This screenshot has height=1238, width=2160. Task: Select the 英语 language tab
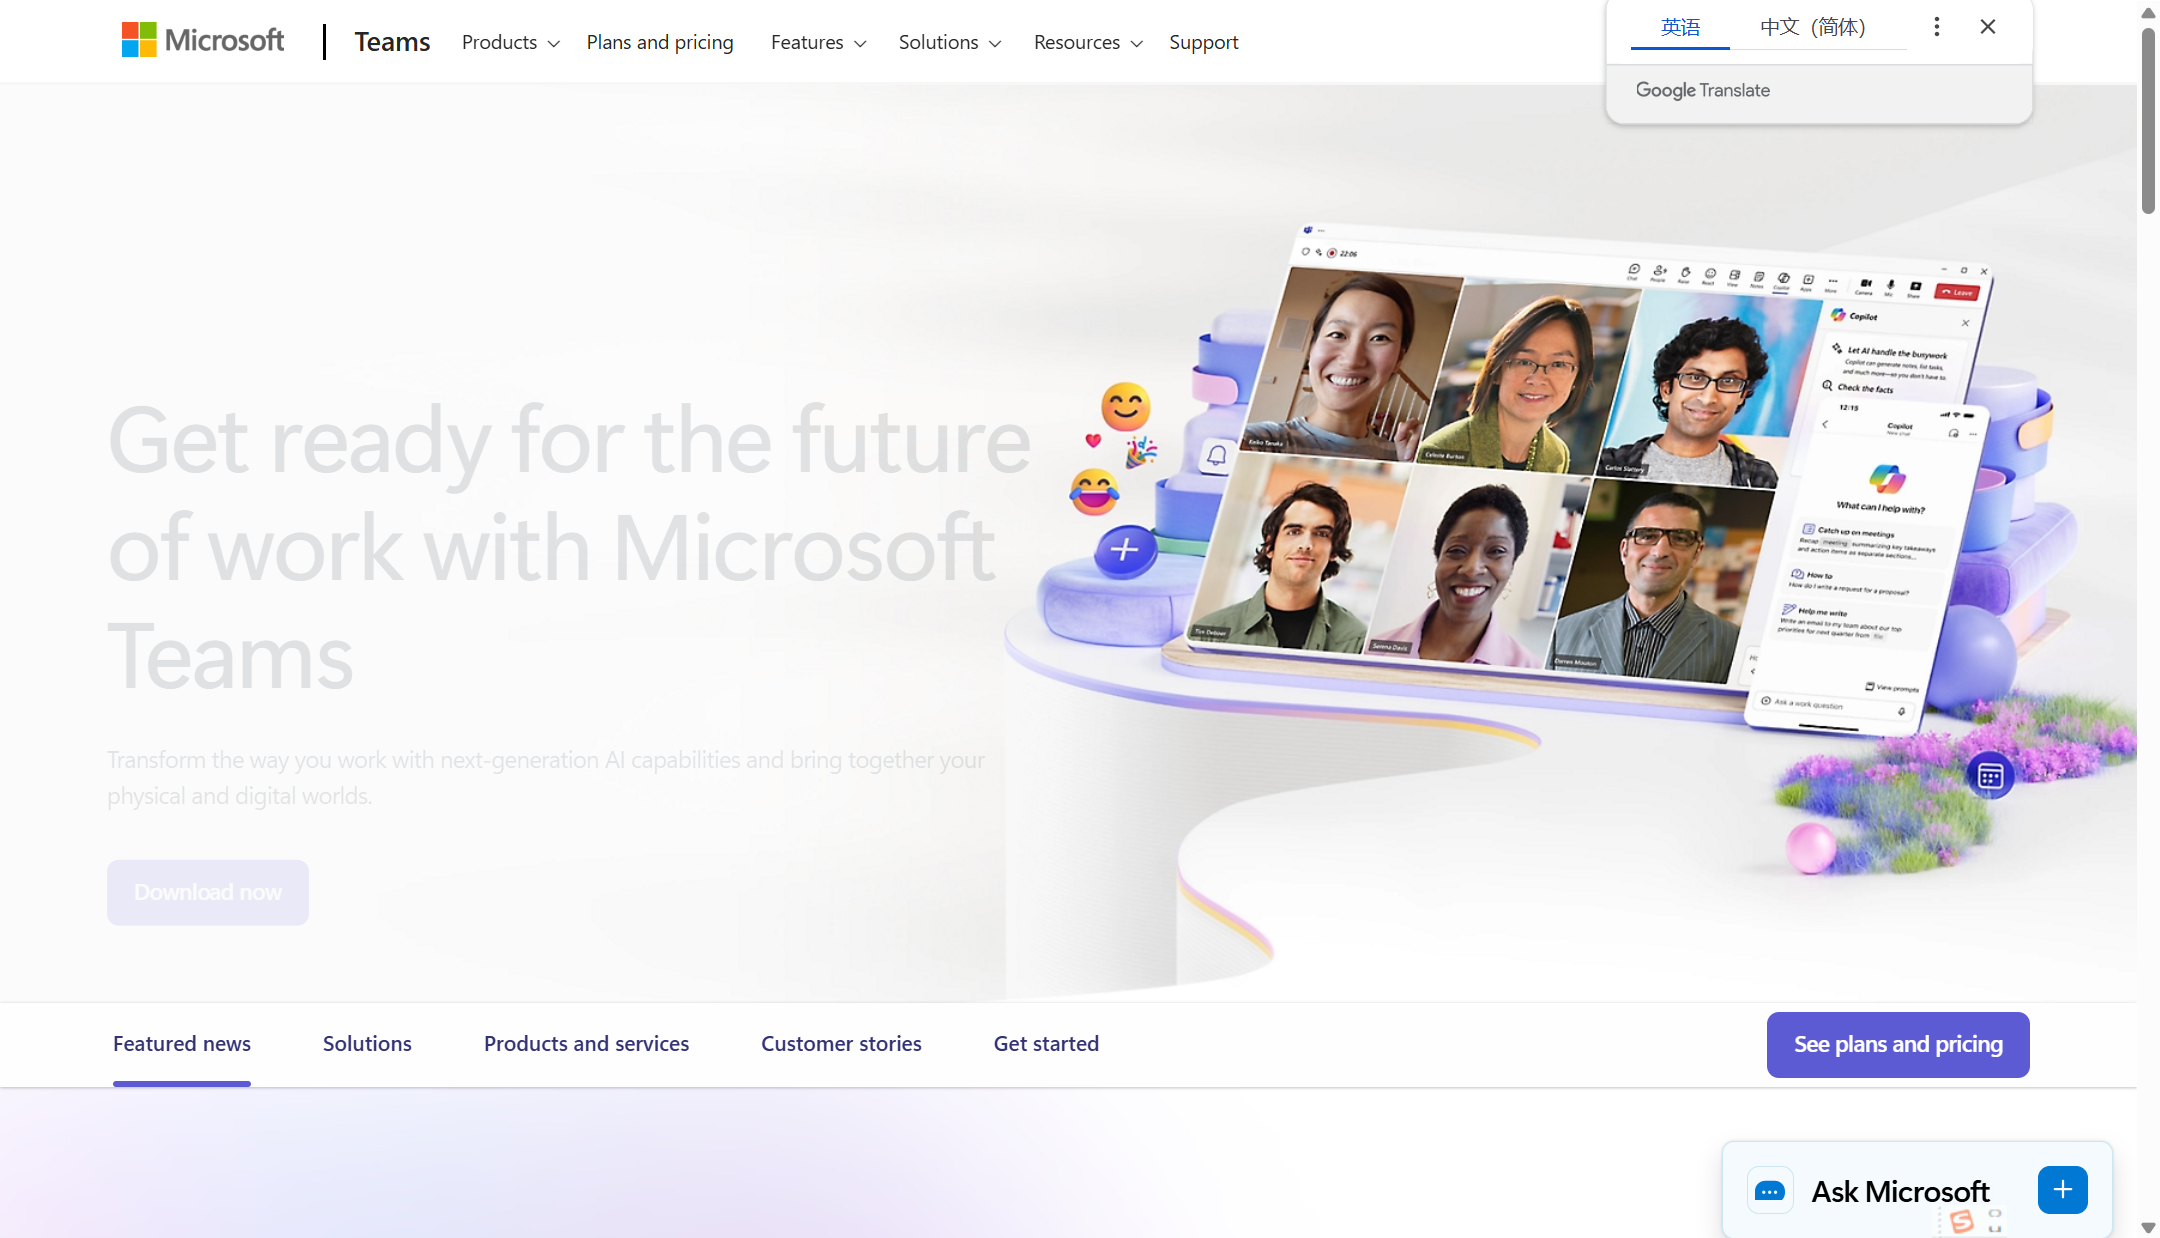coord(1680,27)
